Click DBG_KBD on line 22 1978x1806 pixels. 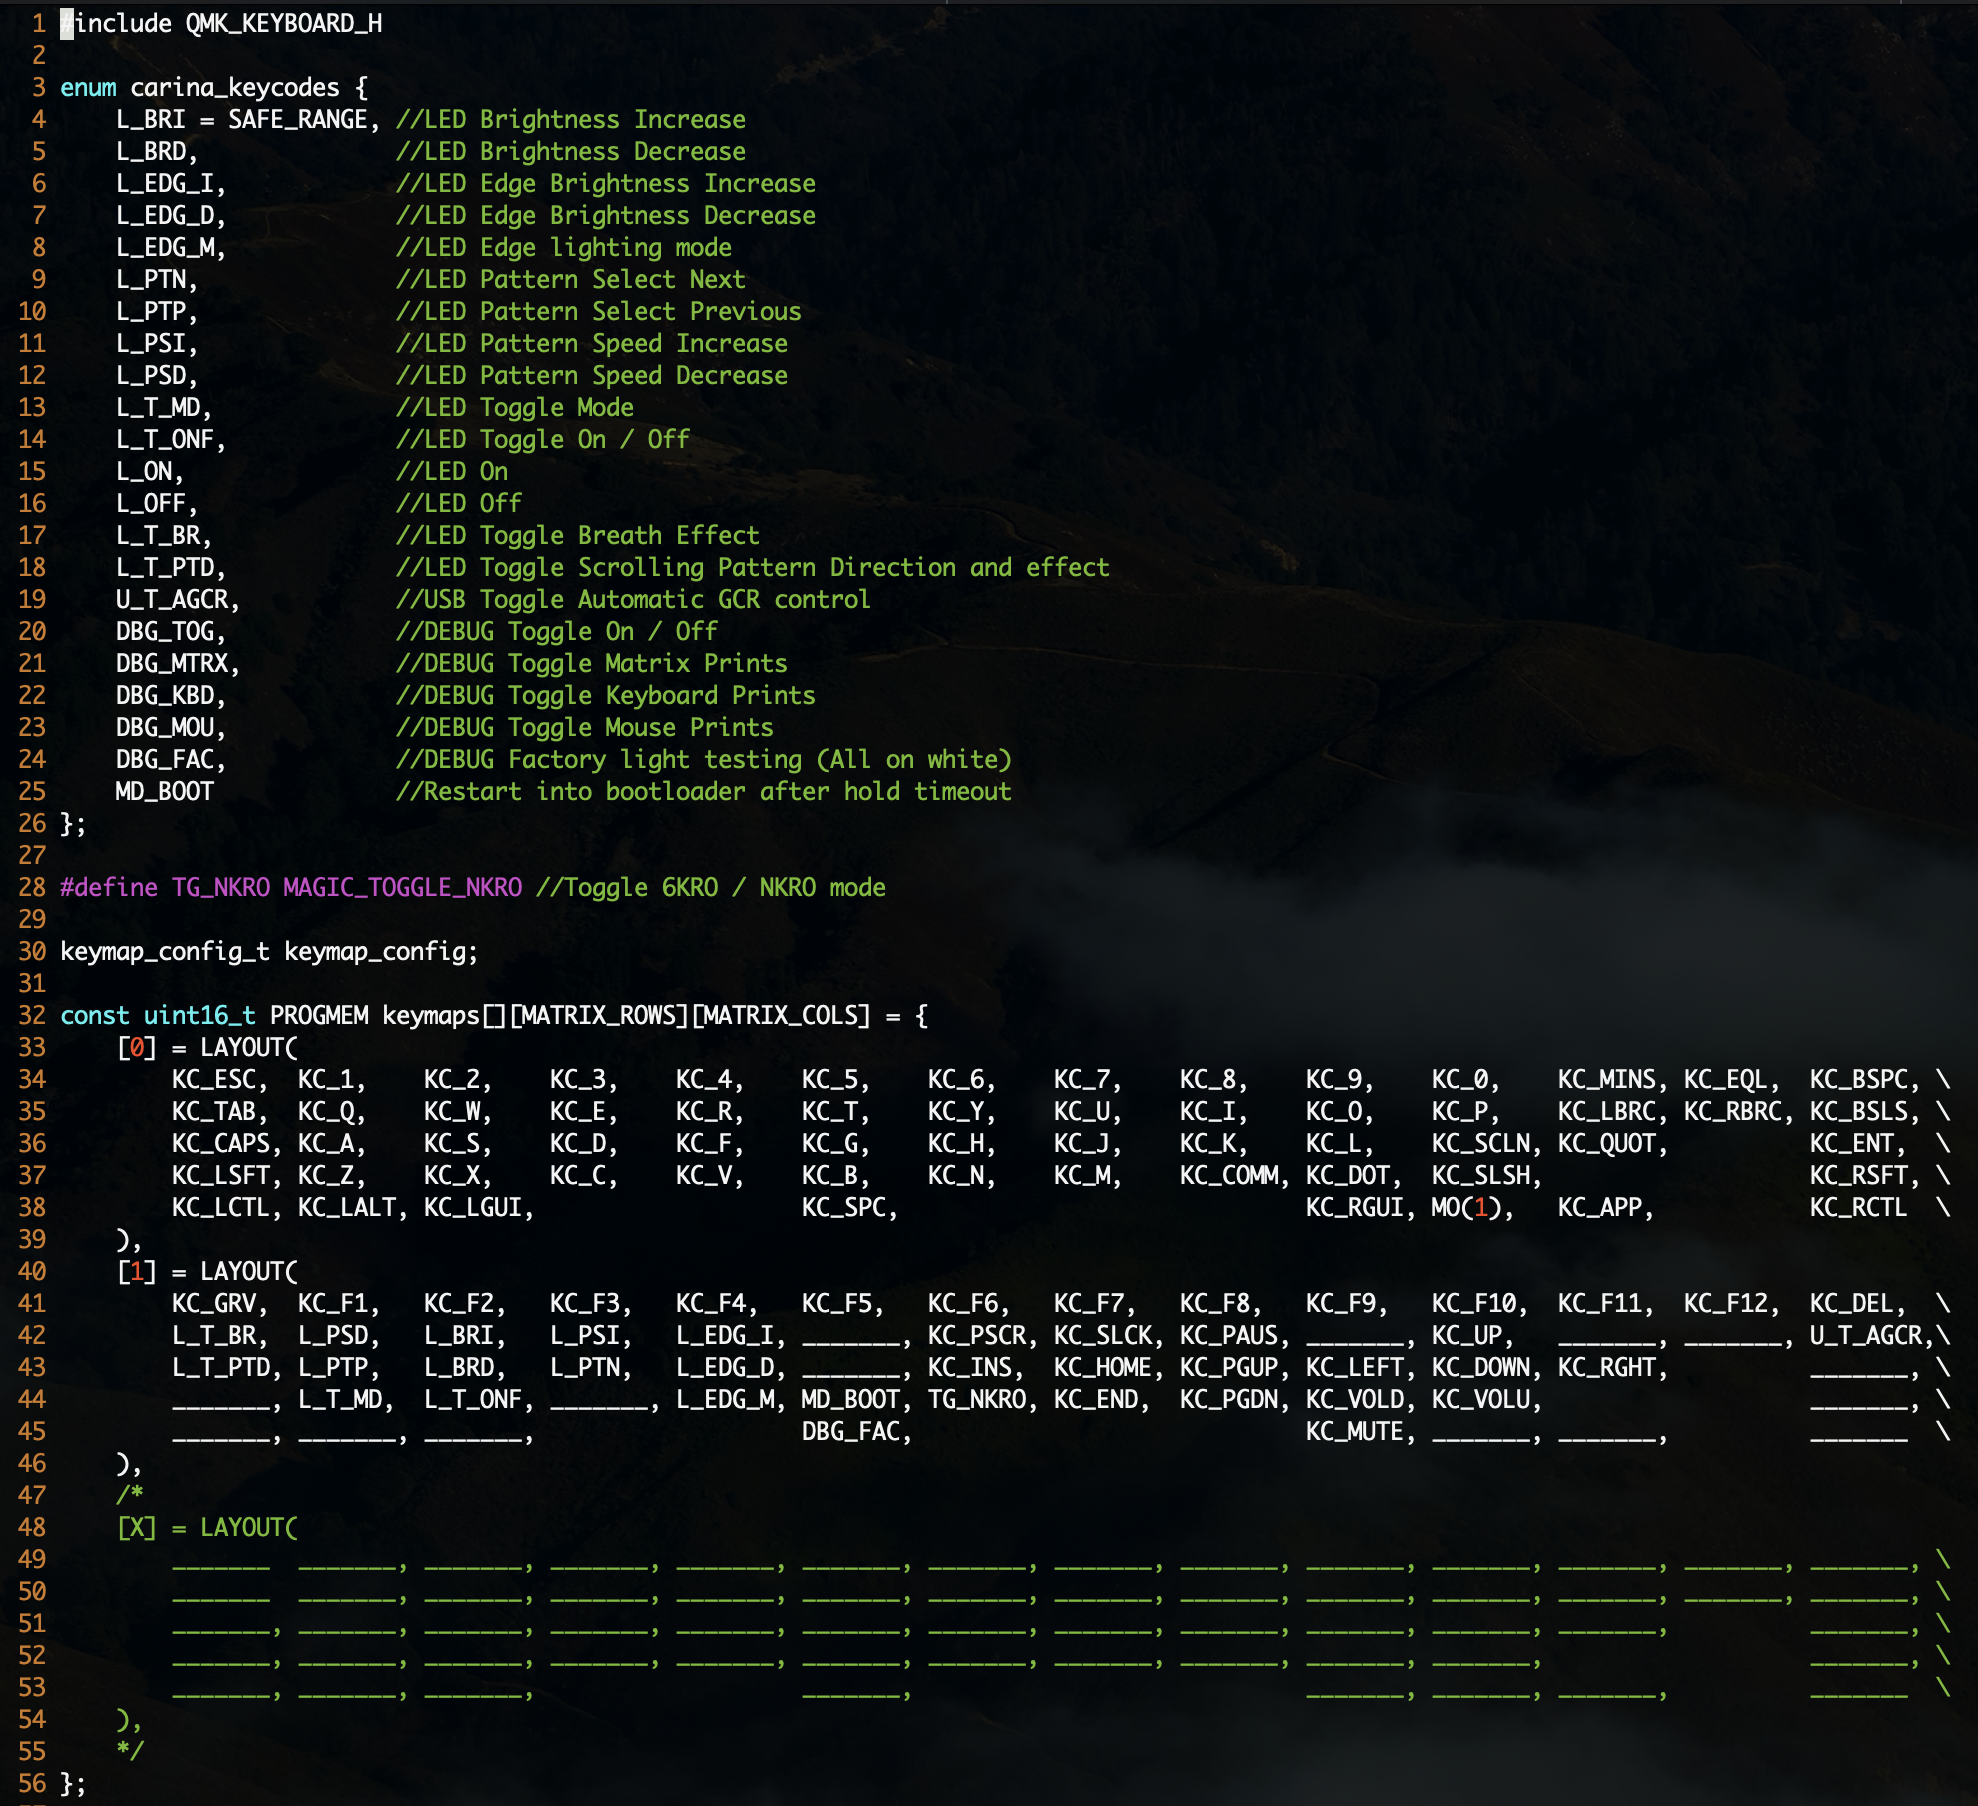165,695
